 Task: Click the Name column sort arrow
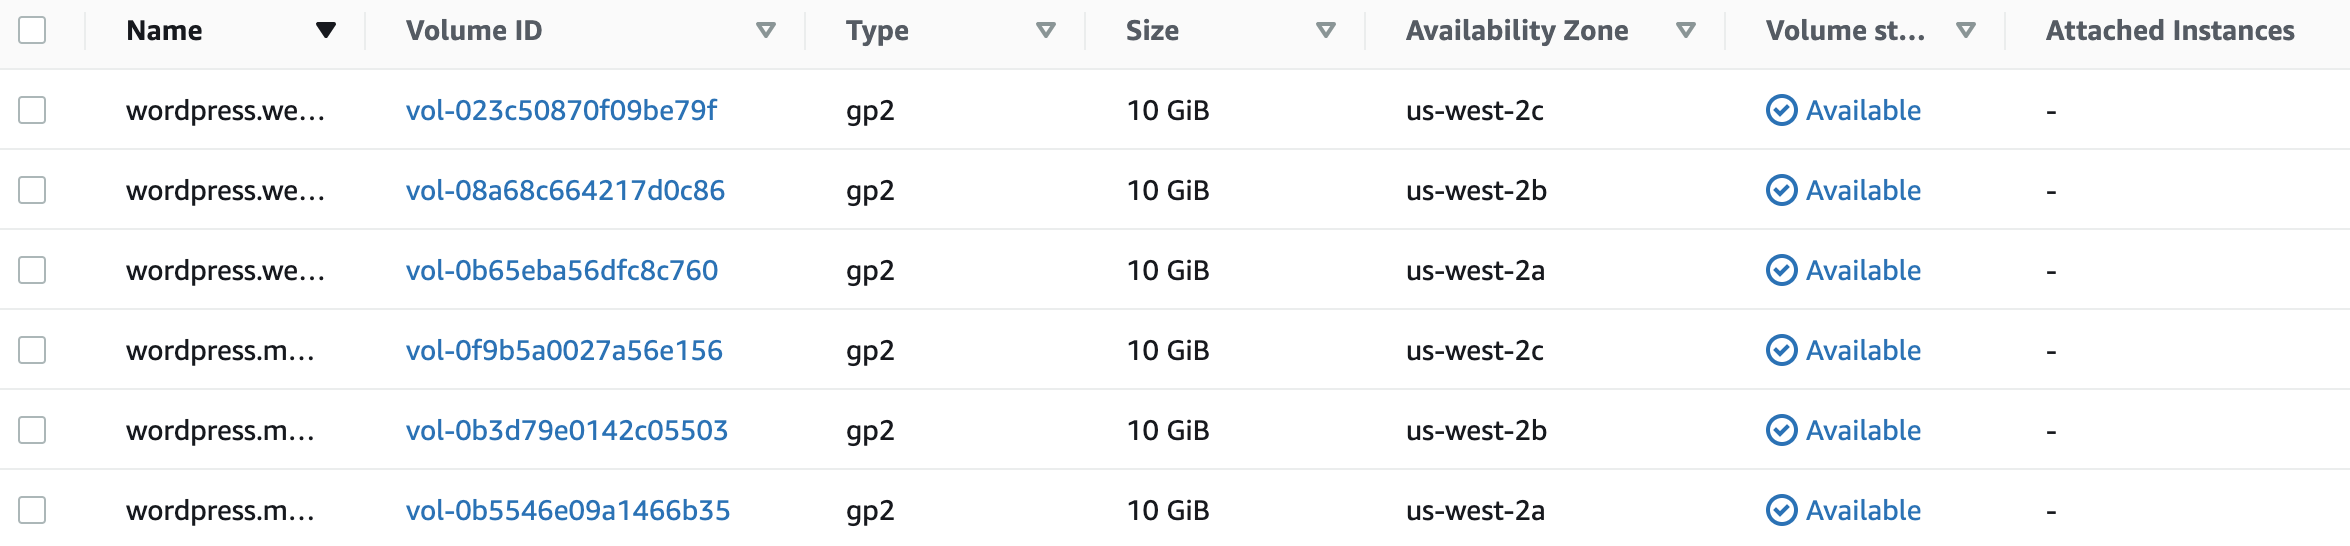(x=325, y=31)
